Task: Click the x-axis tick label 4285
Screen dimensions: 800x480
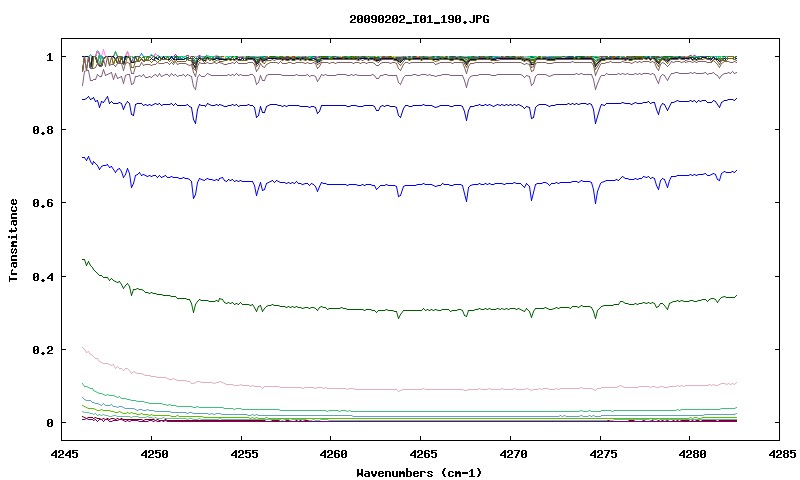Action: (x=780, y=453)
